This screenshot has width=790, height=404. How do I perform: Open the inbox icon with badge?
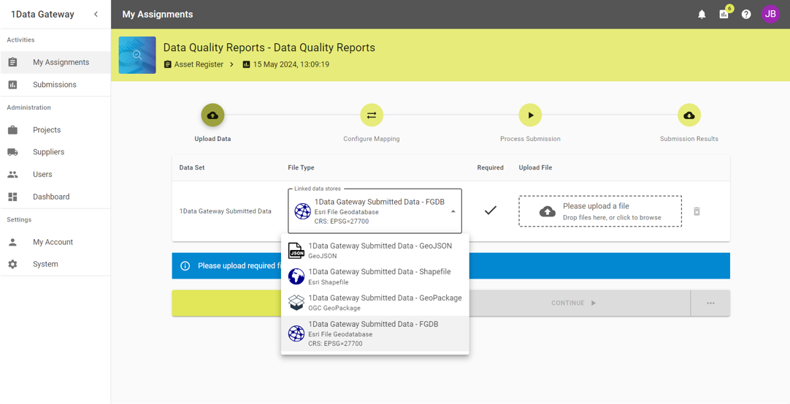coord(724,14)
